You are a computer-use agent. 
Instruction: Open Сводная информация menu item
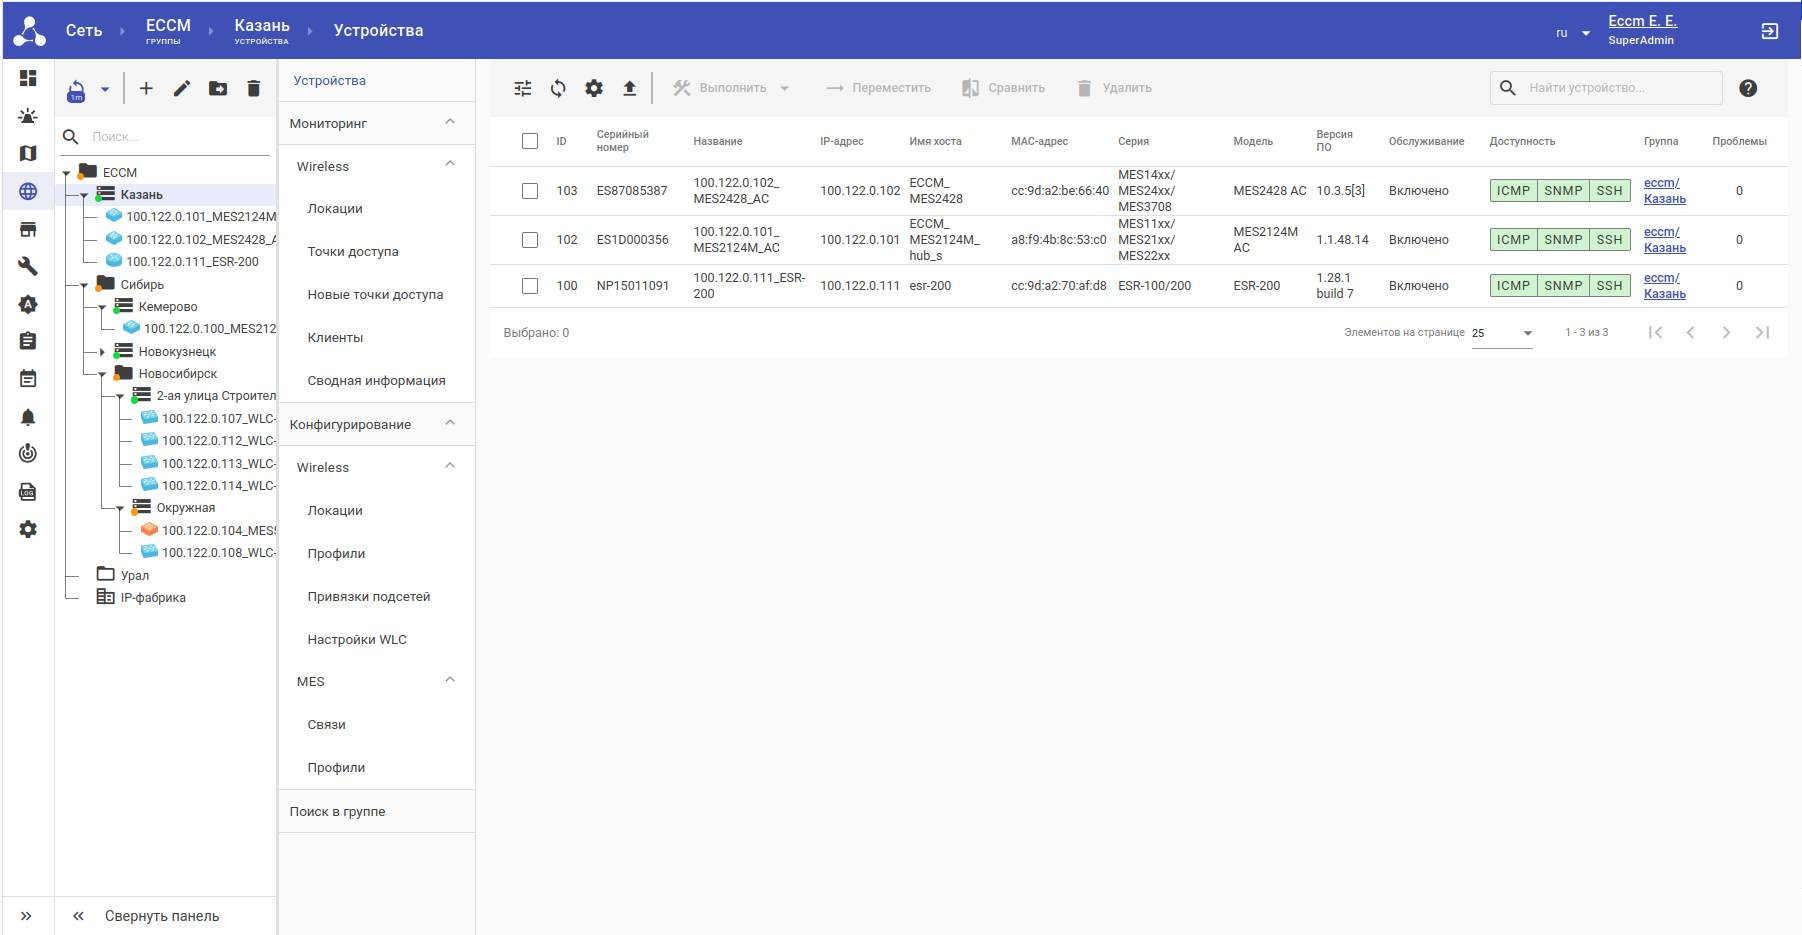(376, 381)
